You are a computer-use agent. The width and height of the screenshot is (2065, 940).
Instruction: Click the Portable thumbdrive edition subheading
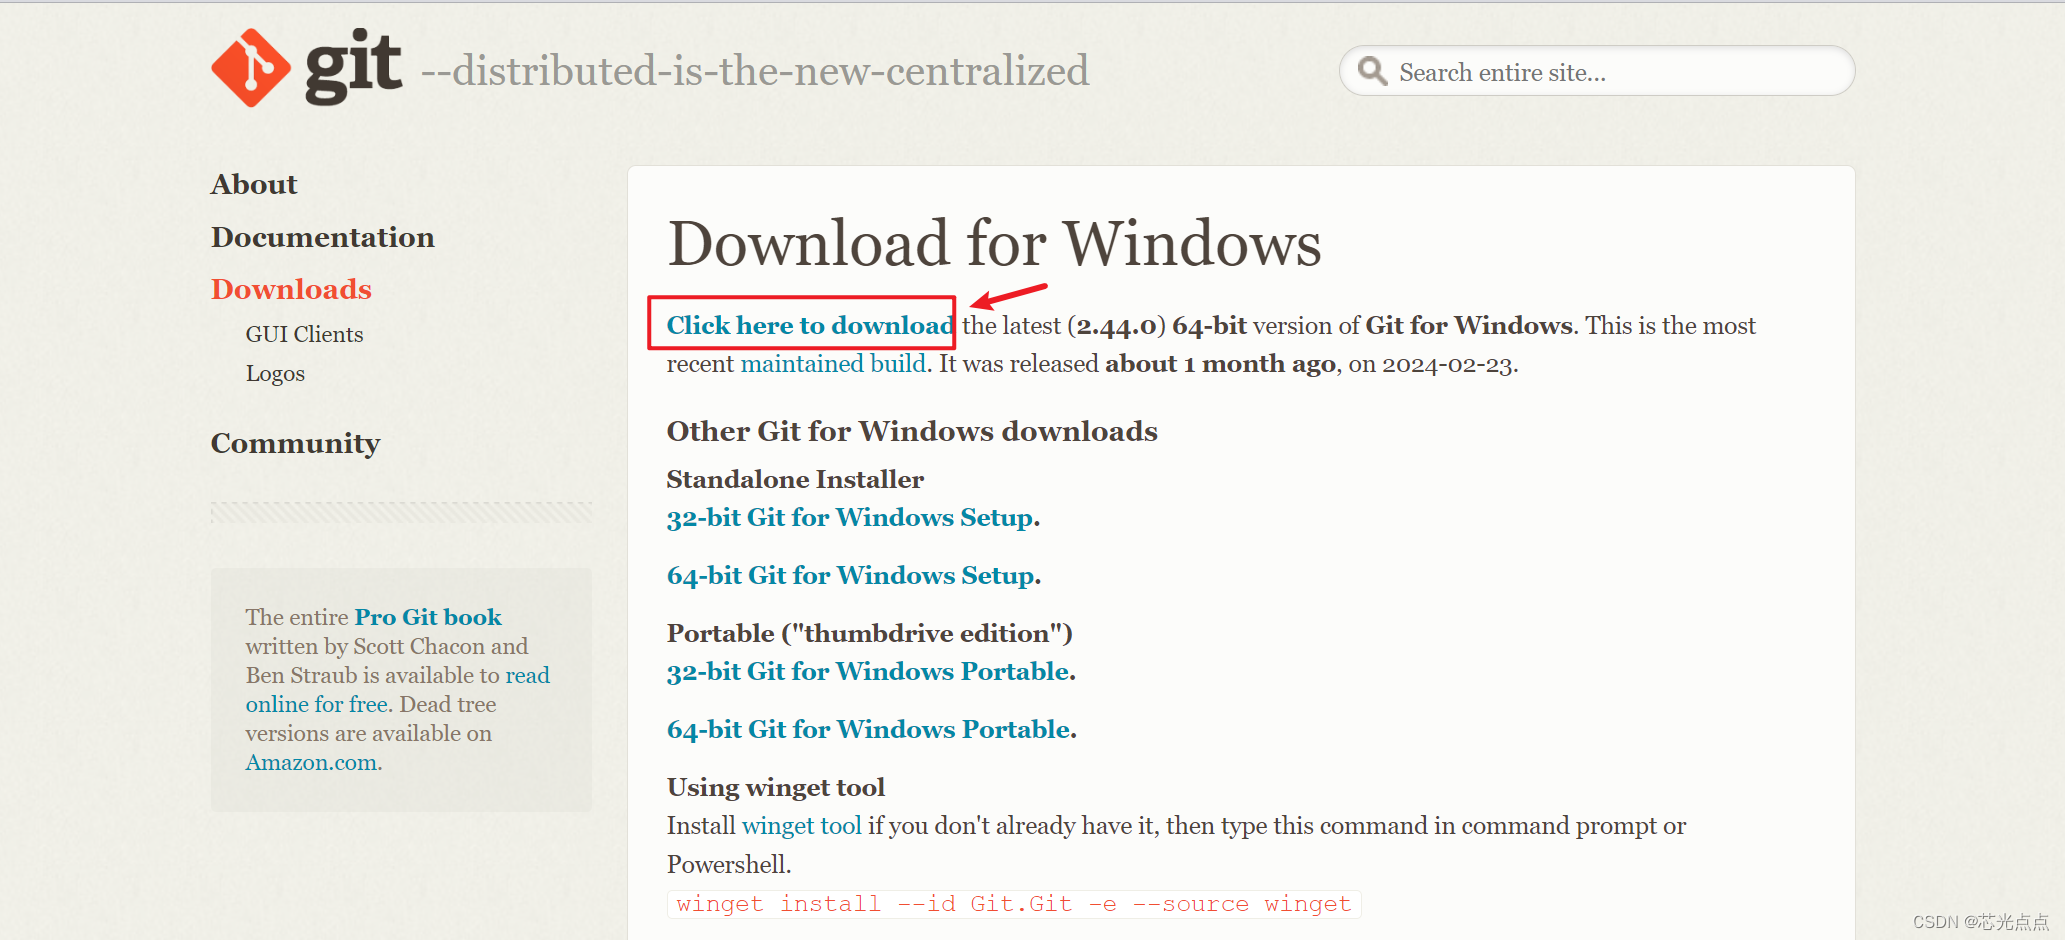(869, 634)
